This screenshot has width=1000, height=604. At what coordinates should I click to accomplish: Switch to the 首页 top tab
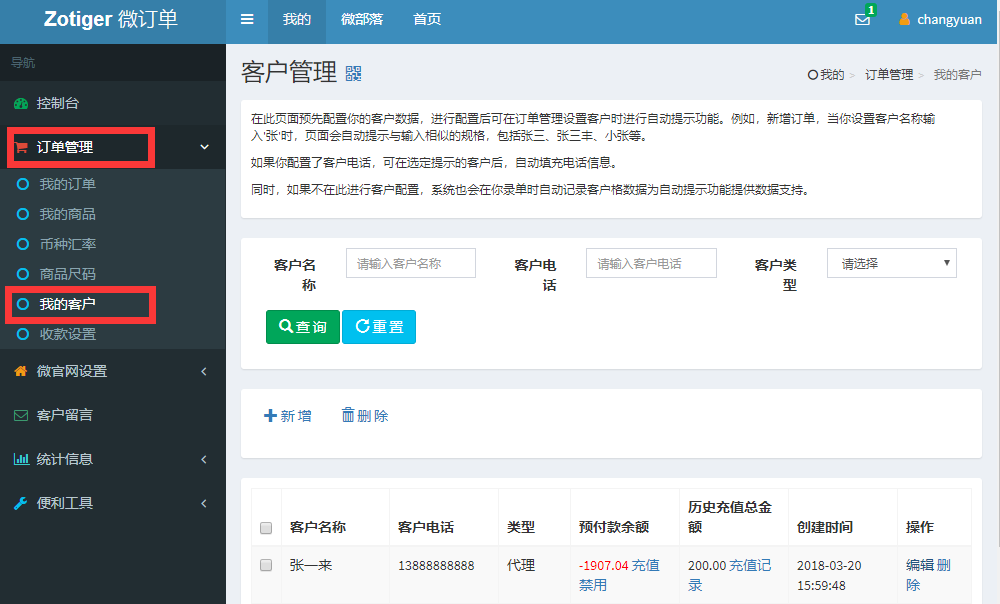427,19
